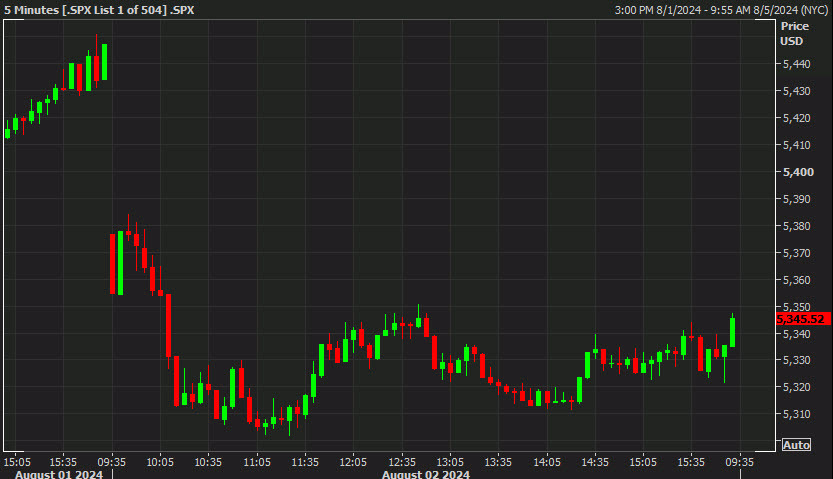Click the 5,420 price axis label
This screenshot has width=833, height=479.
[796, 118]
